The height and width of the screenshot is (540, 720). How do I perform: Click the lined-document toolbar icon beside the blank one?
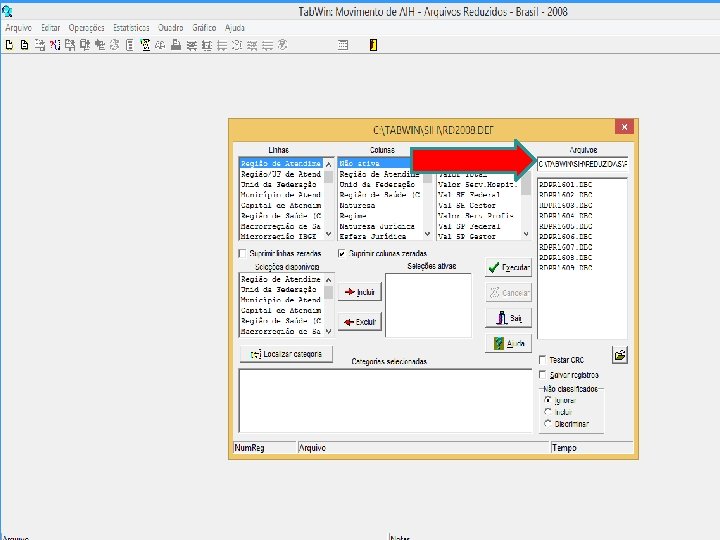(x=24, y=45)
